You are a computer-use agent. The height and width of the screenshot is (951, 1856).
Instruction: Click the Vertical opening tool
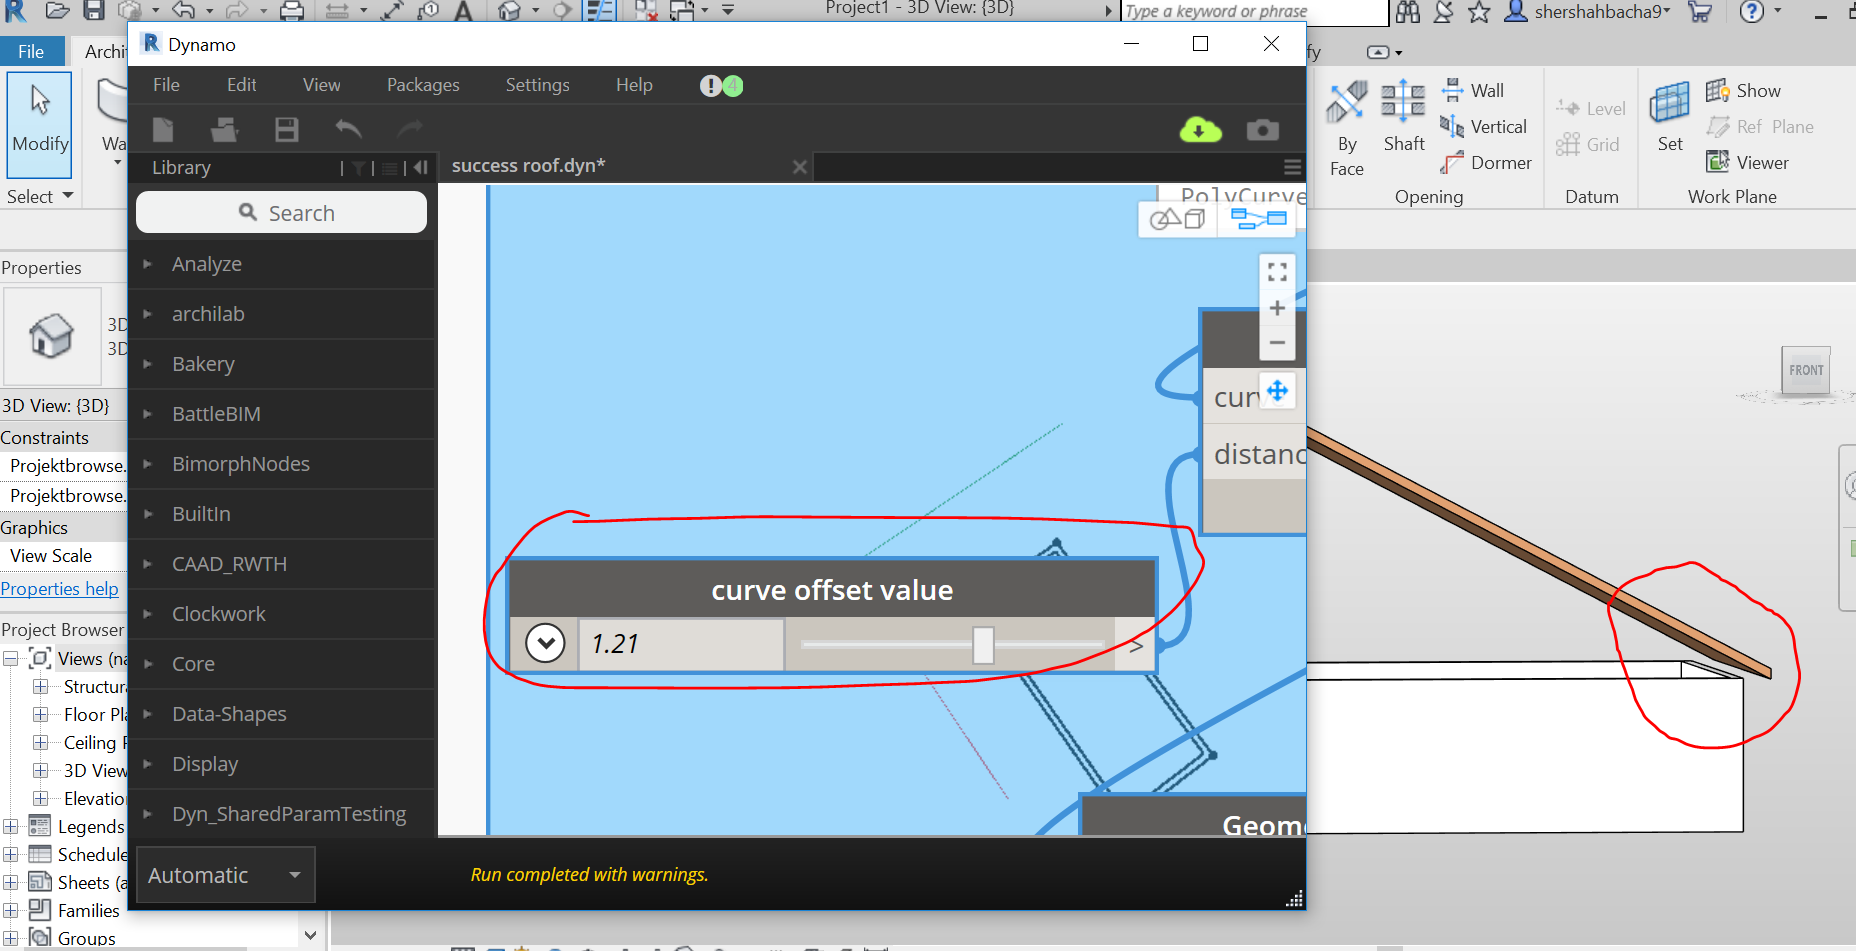(1483, 127)
